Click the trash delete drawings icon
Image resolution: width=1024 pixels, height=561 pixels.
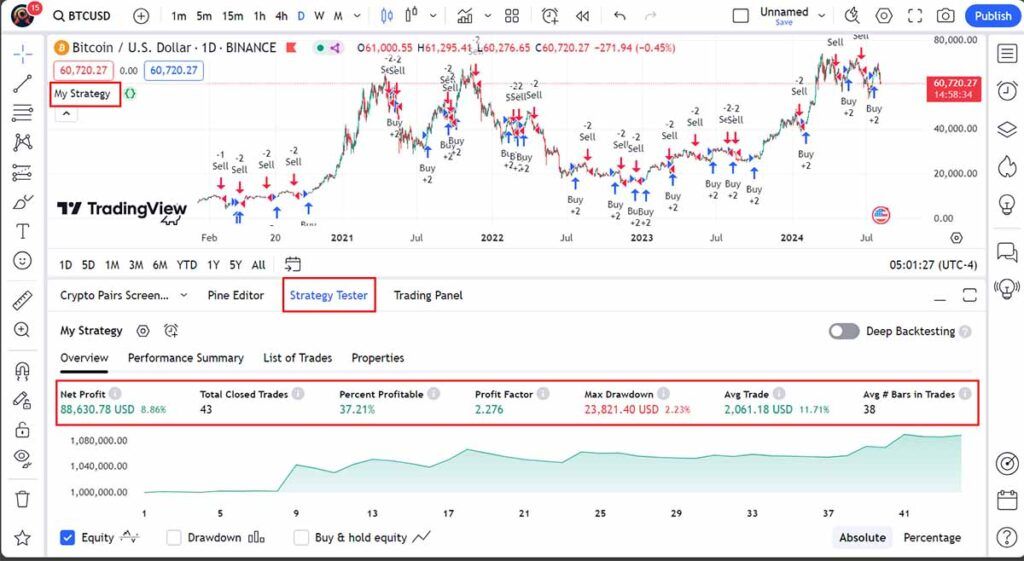[x=22, y=497]
